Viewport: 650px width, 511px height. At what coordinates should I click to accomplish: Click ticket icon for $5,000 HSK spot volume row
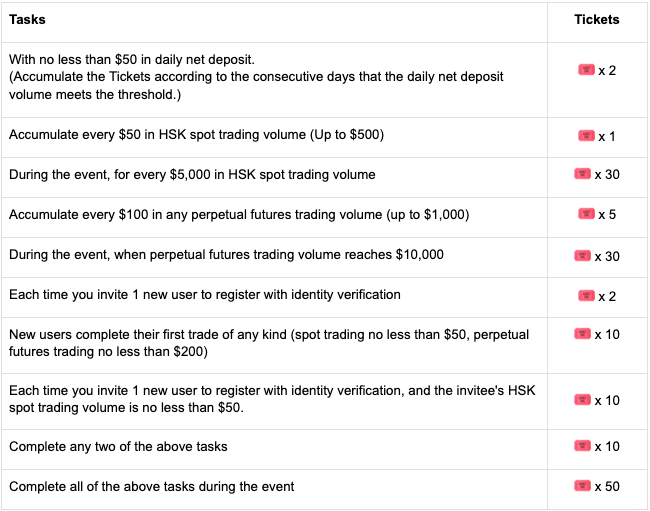(583, 174)
